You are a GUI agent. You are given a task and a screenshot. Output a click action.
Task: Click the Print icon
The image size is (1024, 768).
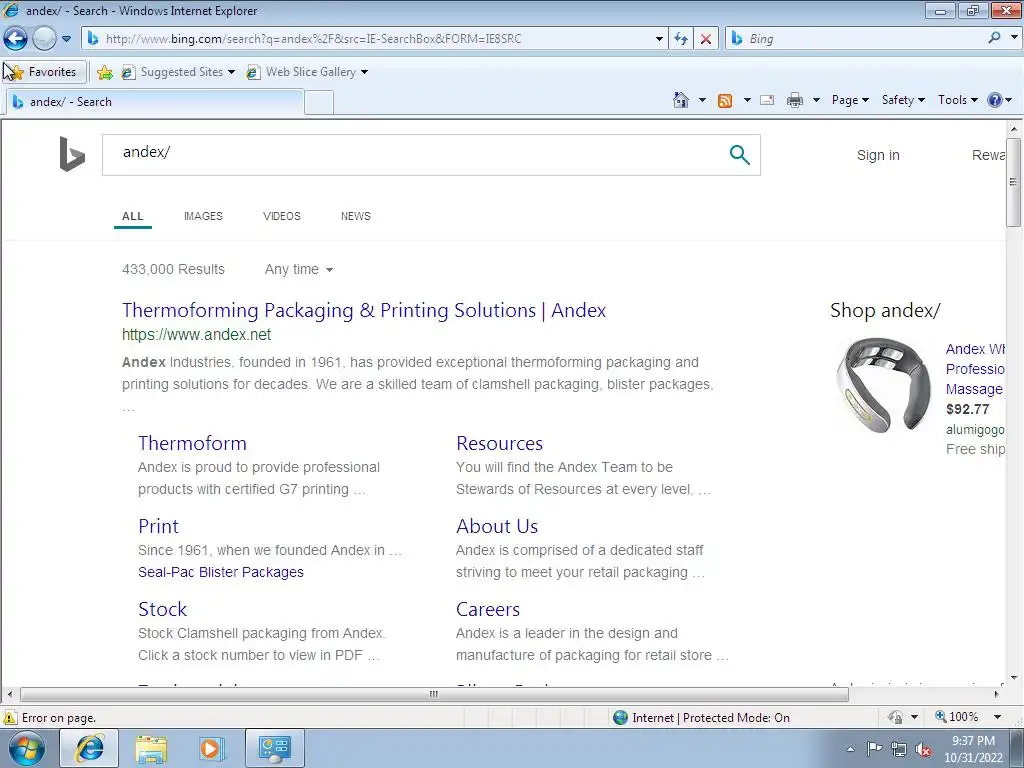(x=795, y=100)
